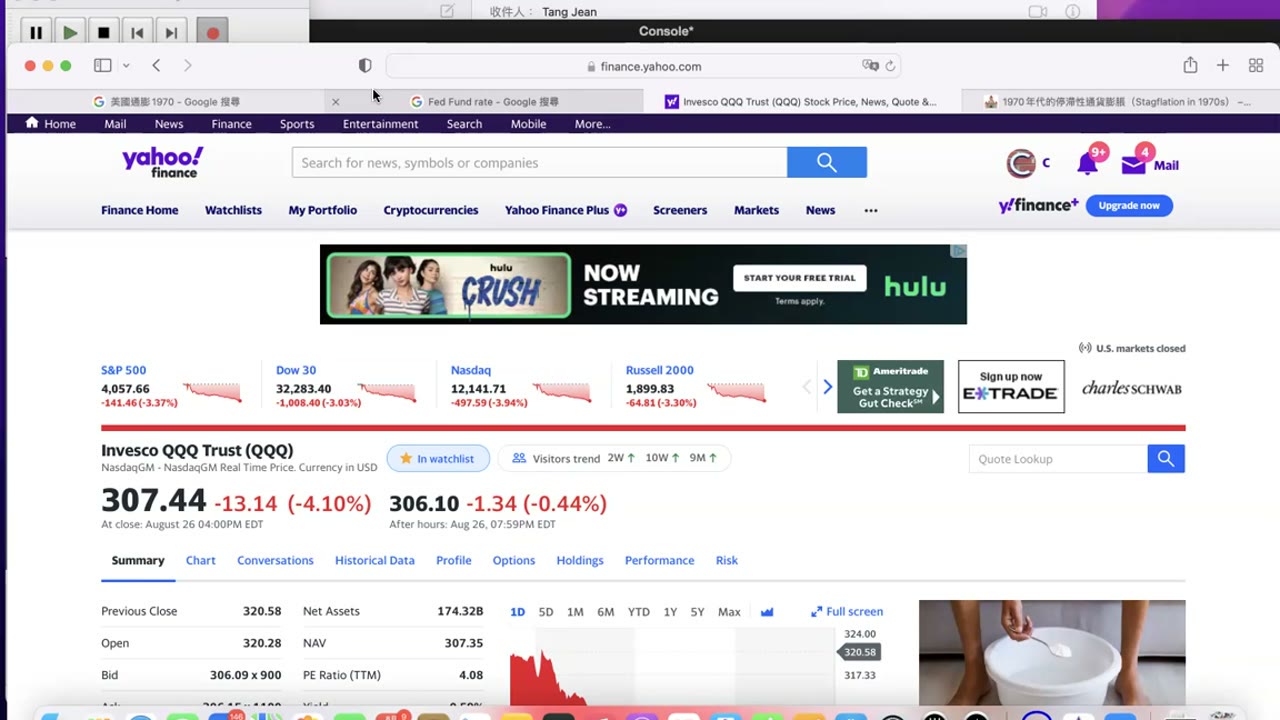Show the Safari tab overview
This screenshot has height=720, width=1280.
[1256, 66]
